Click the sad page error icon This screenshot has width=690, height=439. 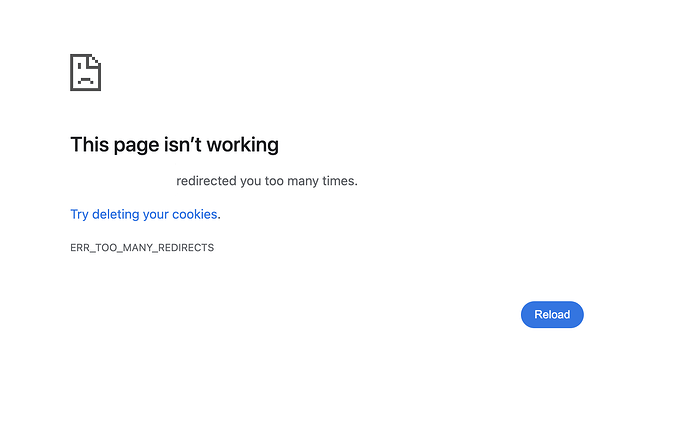pyautogui.click(x=86, y=72)
